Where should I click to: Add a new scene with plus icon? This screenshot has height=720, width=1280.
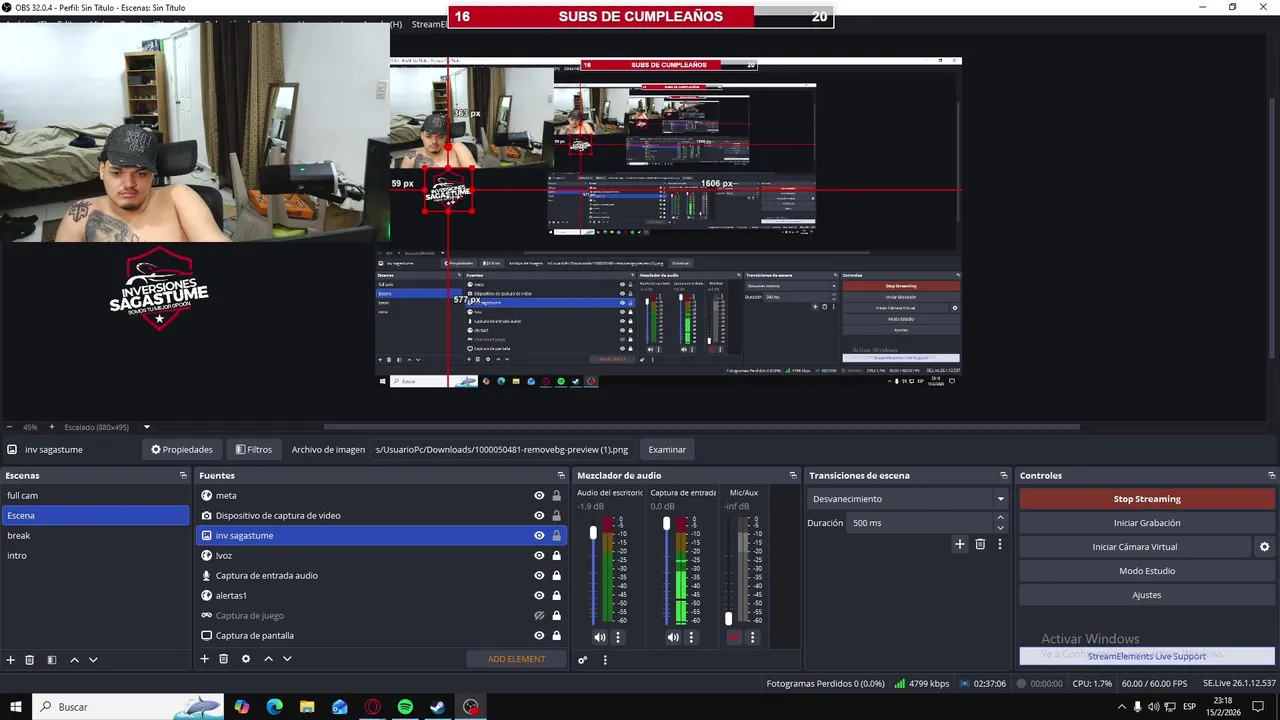click(x=11, y=660)
